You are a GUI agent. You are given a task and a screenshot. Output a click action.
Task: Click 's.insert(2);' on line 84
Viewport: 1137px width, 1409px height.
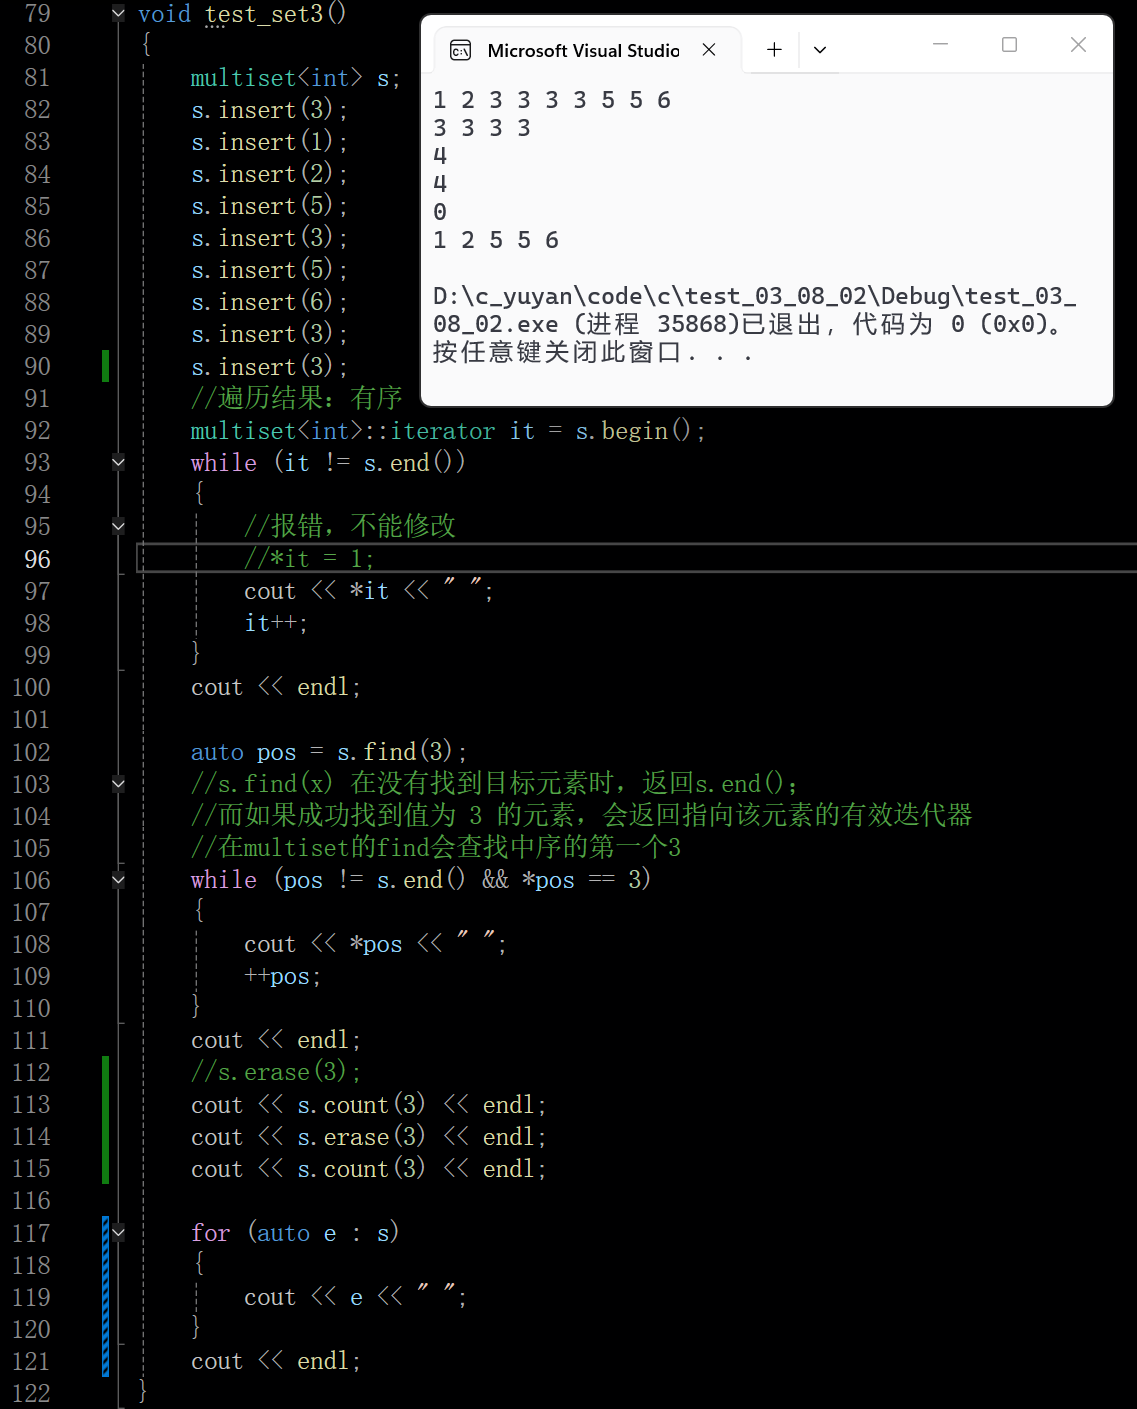(x=269, y=174)
